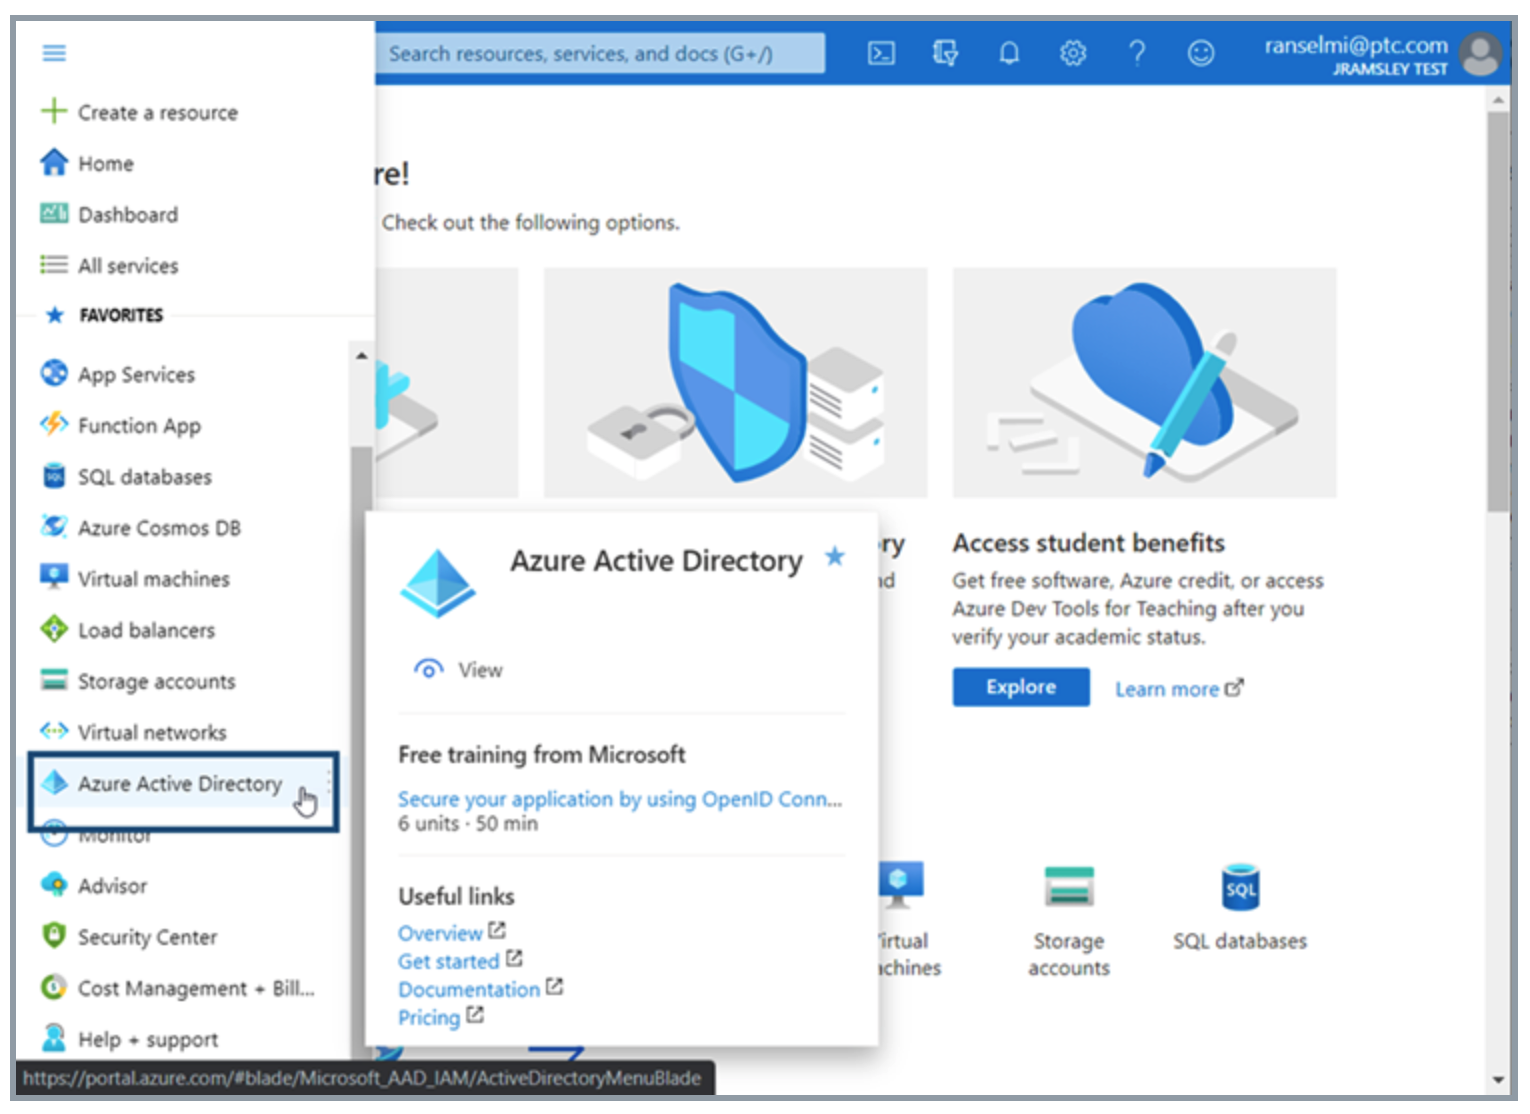Click the Home house icon
The width and height of the screenshot is (1530, 1114).
click(54, 162)
